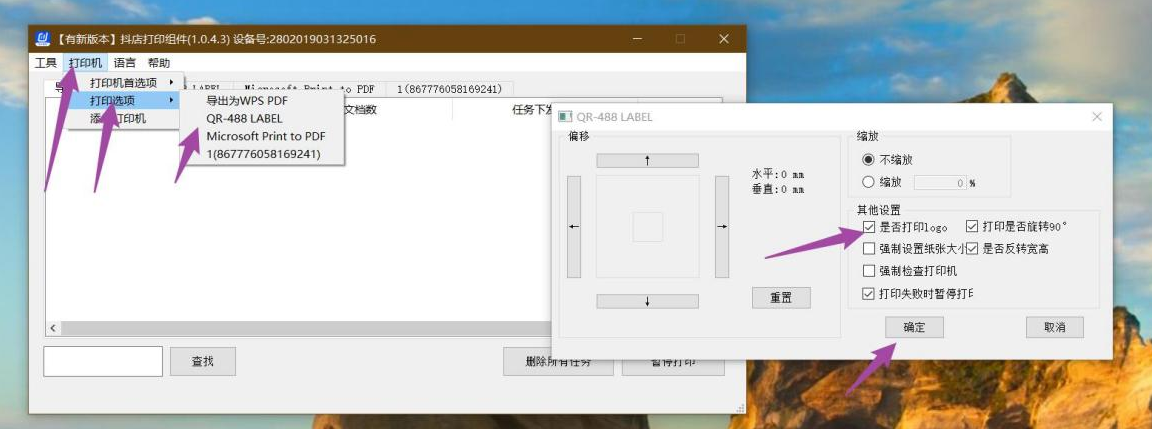Viewport: 1152px width, 429px height.
Task: Select the 不缩放 radio button
Action: [x=868, y=160]
